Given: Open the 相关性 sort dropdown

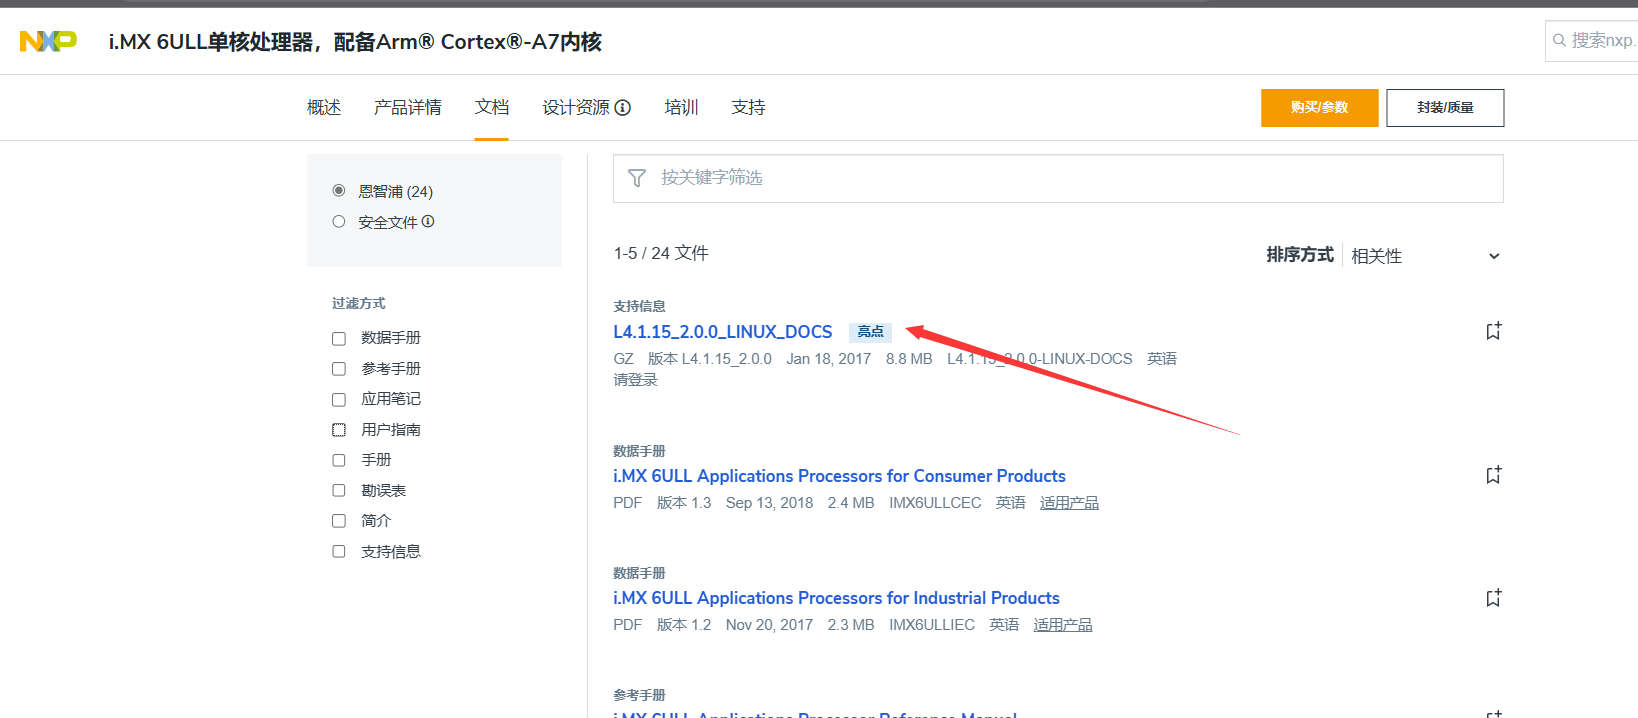Looking at the screenshot, I should coord(1425,256).
